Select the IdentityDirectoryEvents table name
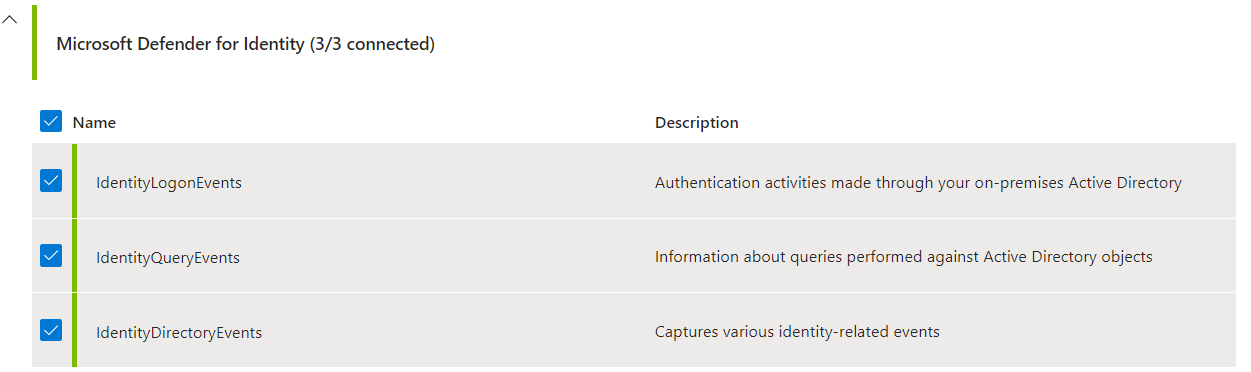 pos(179,332)
